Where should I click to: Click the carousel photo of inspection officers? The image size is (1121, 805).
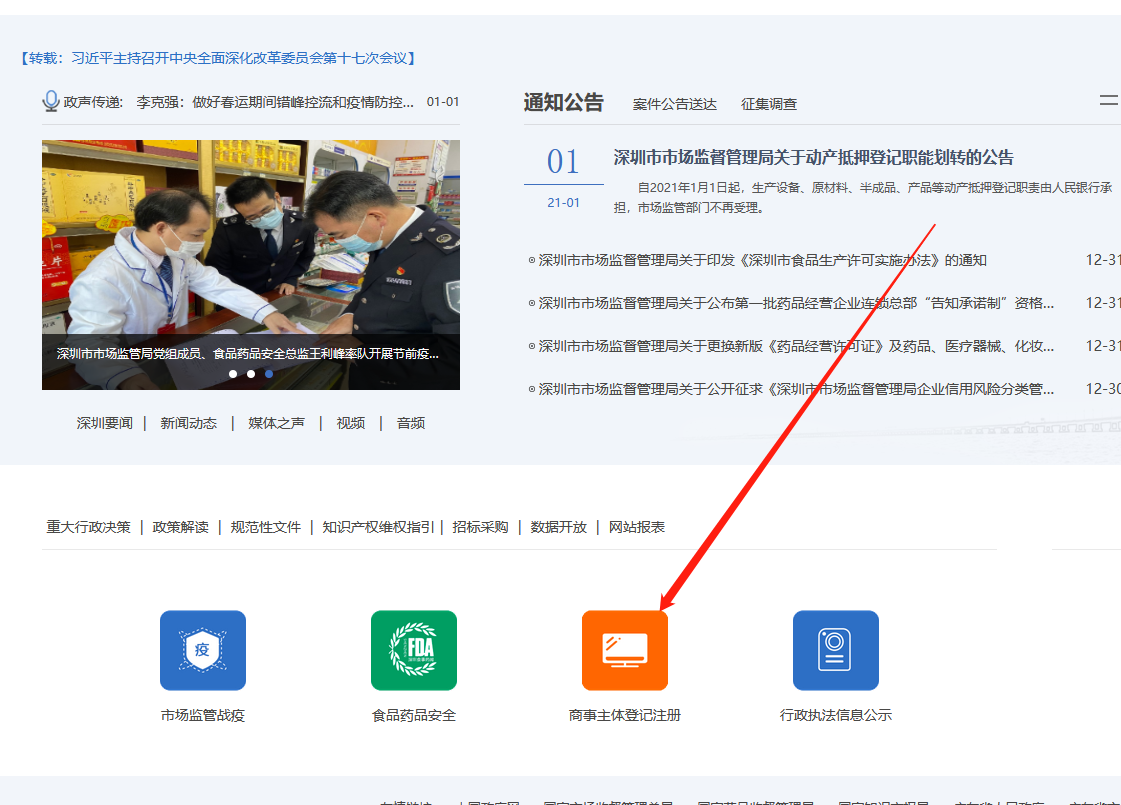click(x=250, y=260)
